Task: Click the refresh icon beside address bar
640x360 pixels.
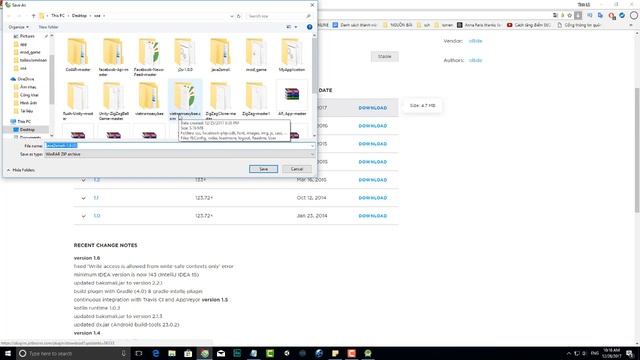Action: point(239,16)
